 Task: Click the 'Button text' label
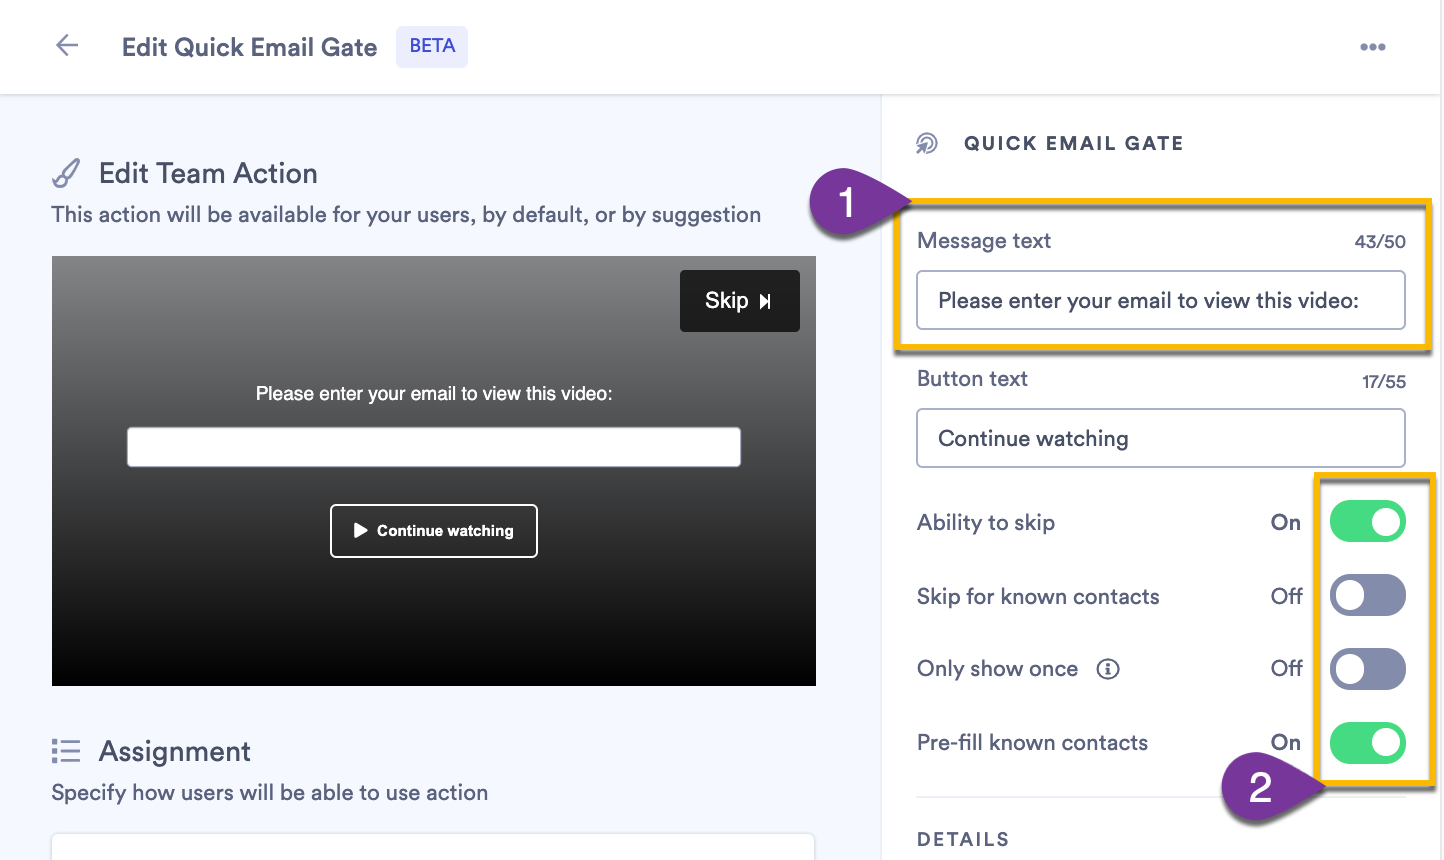(972, 379)
